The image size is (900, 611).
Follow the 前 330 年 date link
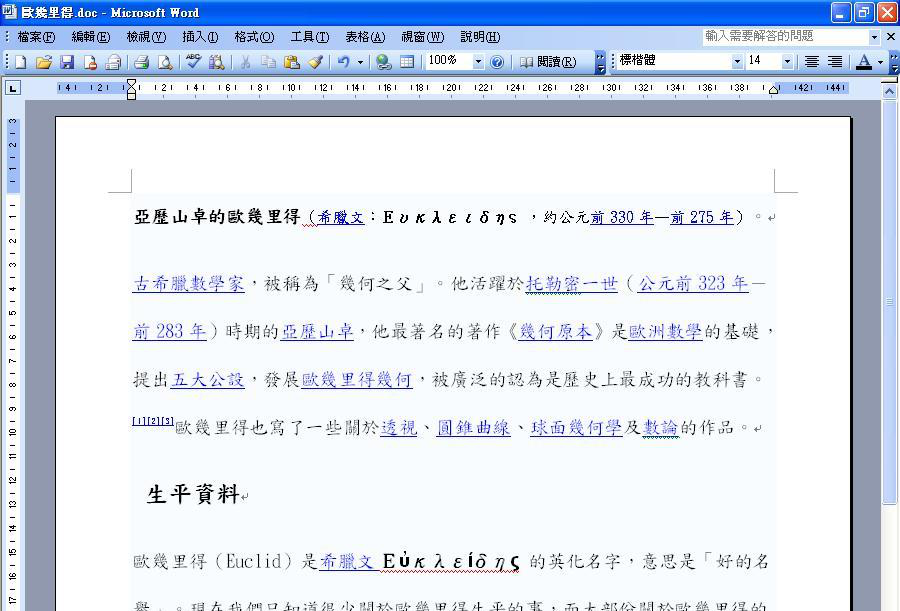pos(622,218)
